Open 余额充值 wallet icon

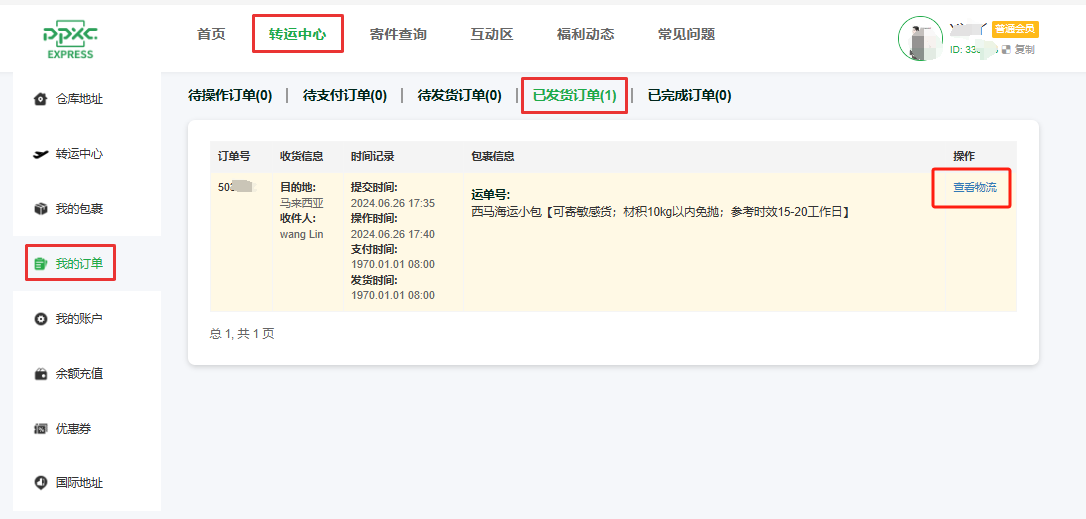point(40,374)
